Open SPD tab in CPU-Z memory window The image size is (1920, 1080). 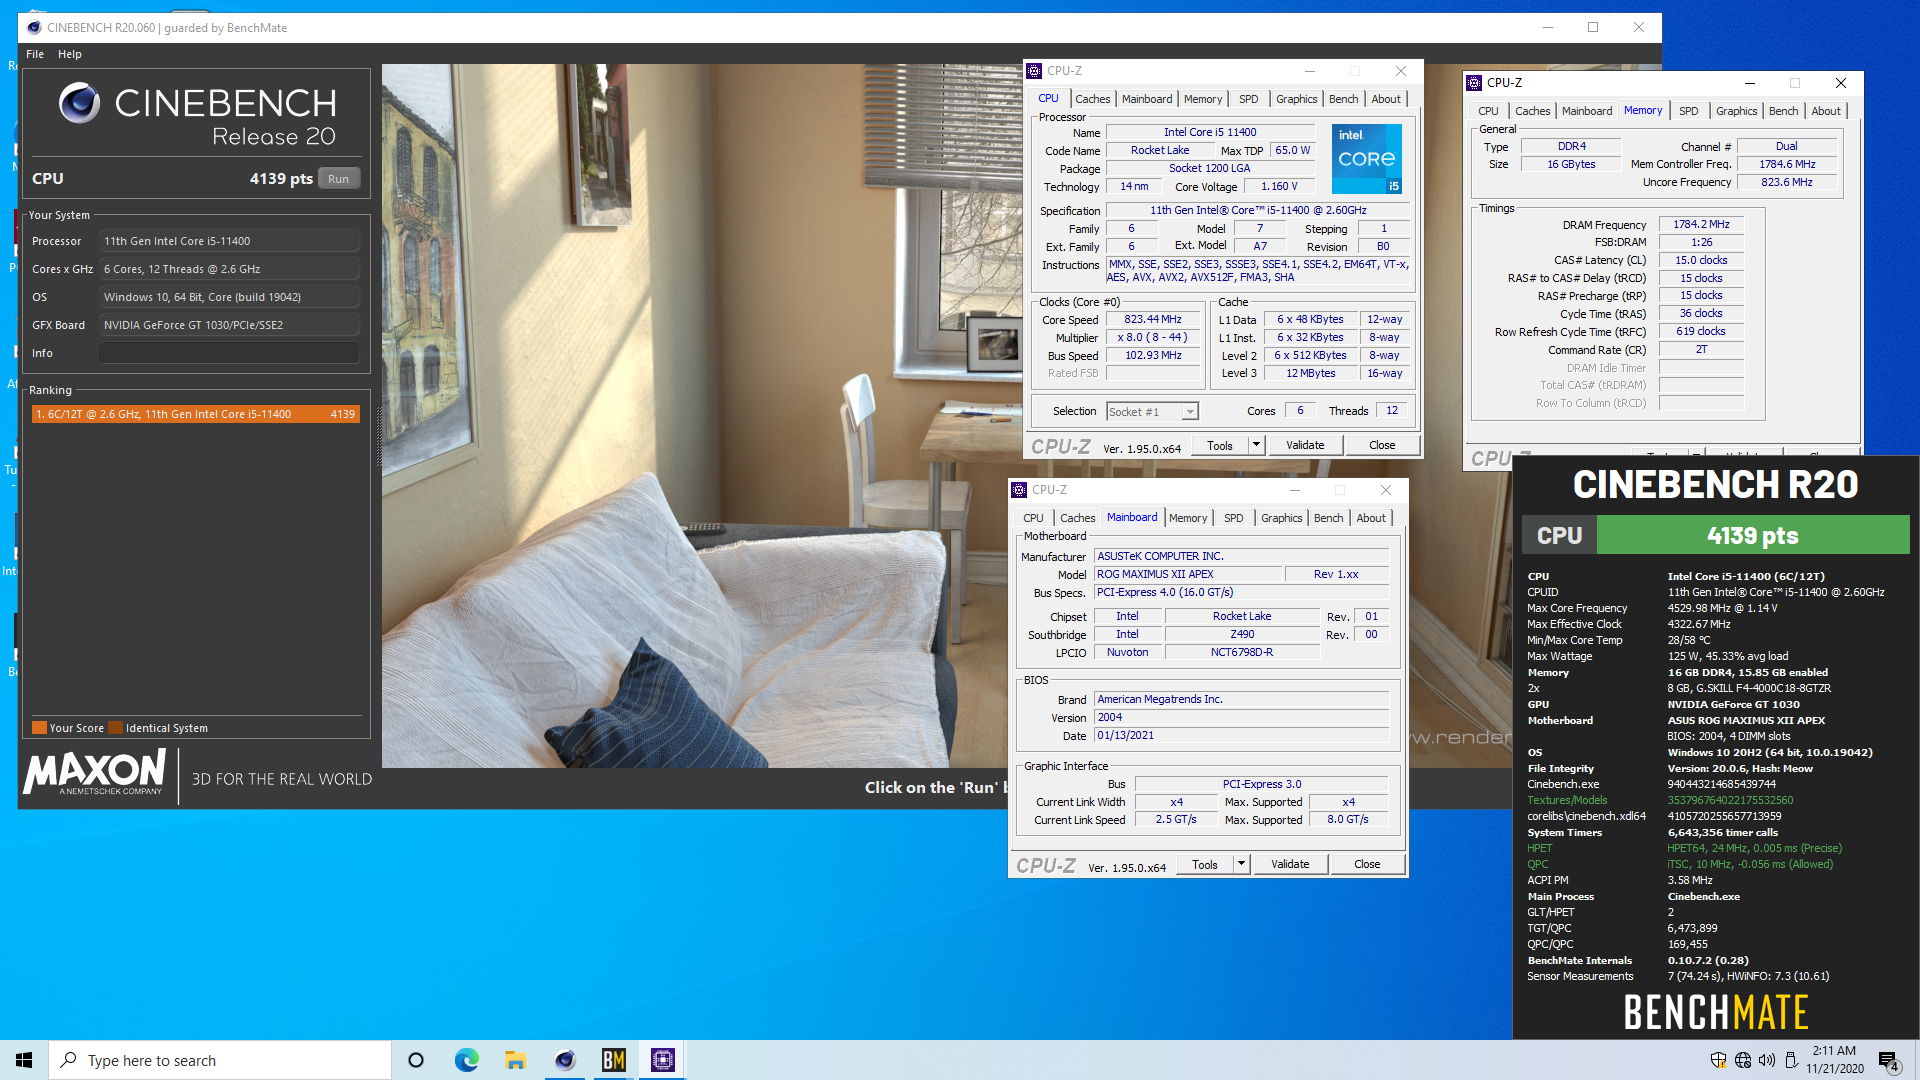[1689, 111]
